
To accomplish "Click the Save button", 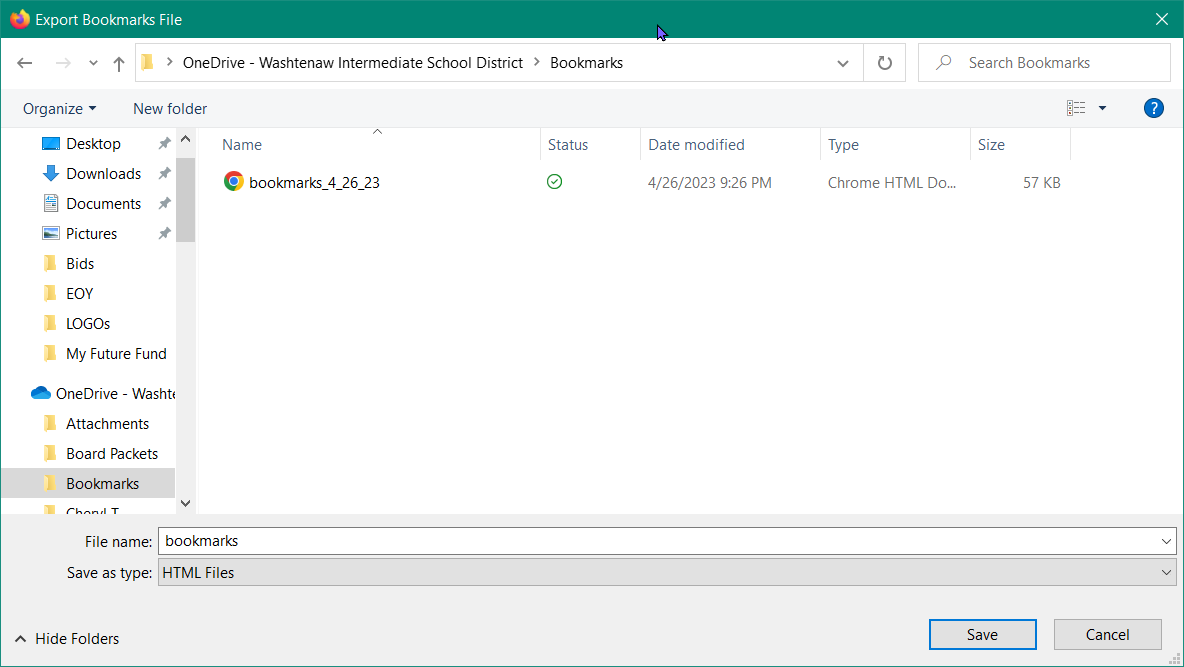I will pos(982,635).
